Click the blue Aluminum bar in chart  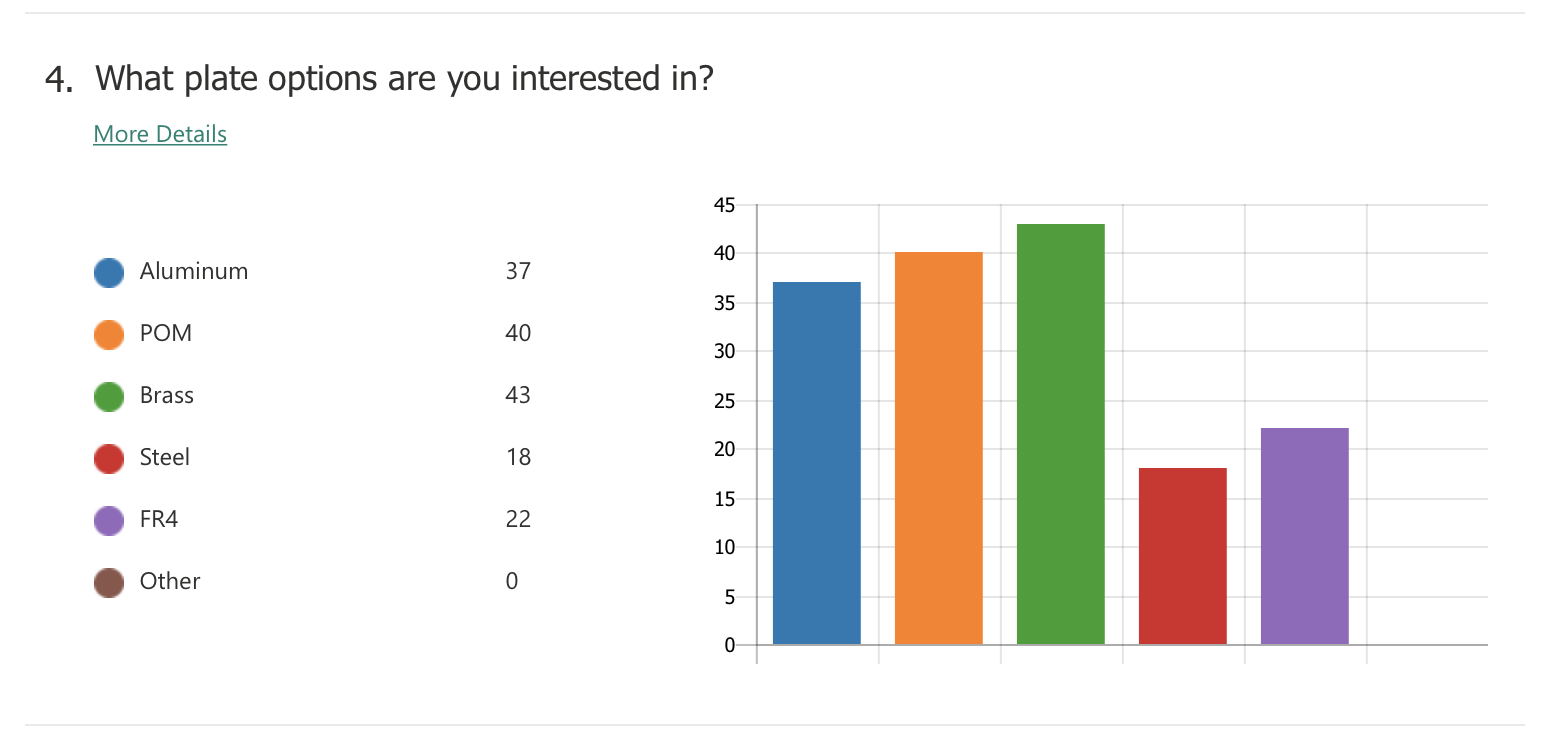tap(817, 463)
